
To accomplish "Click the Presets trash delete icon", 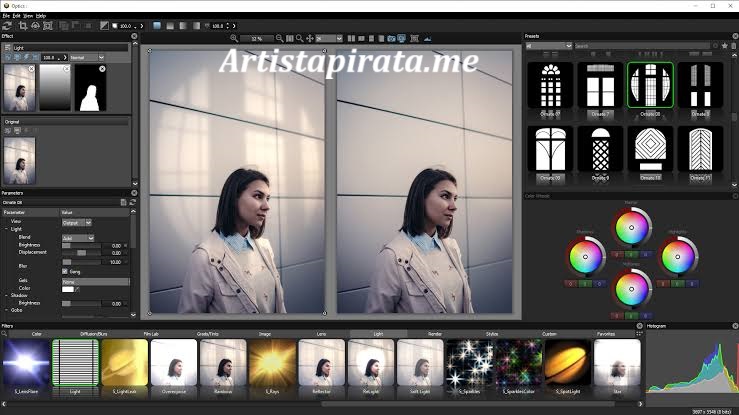I will click(x=734, y=46).
